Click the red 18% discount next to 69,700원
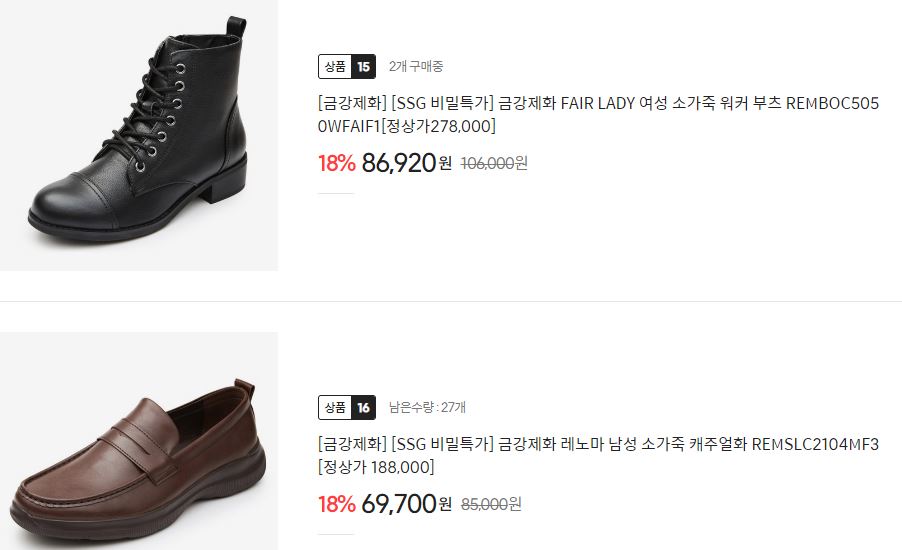902x550 pixels. [x=337, y=505]
